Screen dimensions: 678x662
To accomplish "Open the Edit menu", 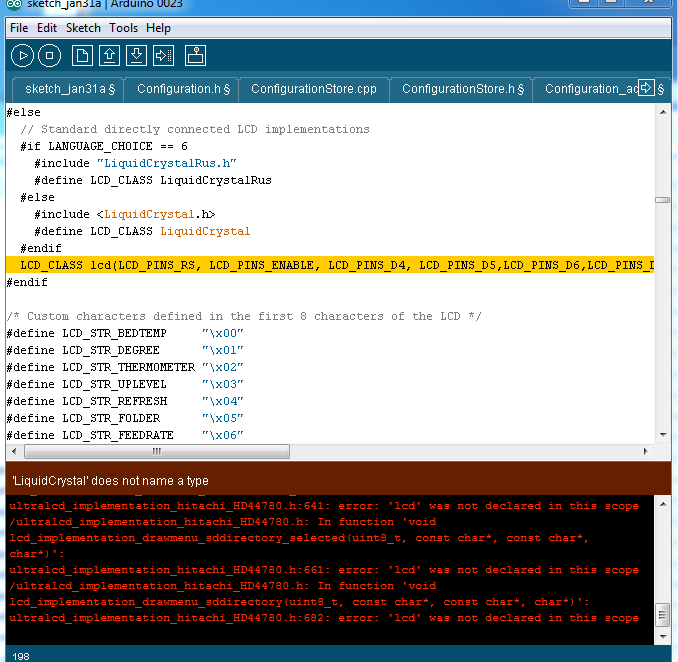I will (47, 28).
